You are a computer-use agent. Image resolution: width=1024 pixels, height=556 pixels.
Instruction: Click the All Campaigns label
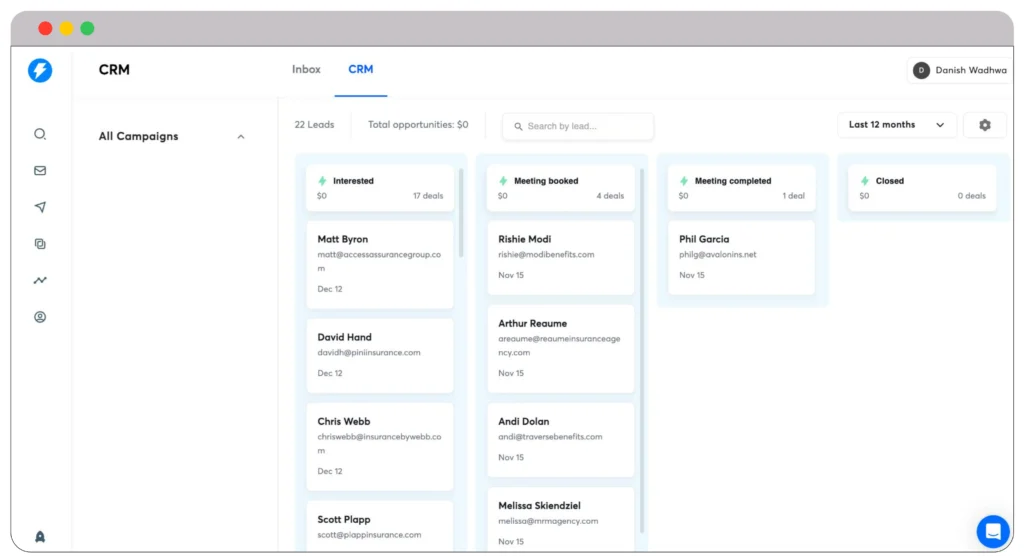point(138,136)
